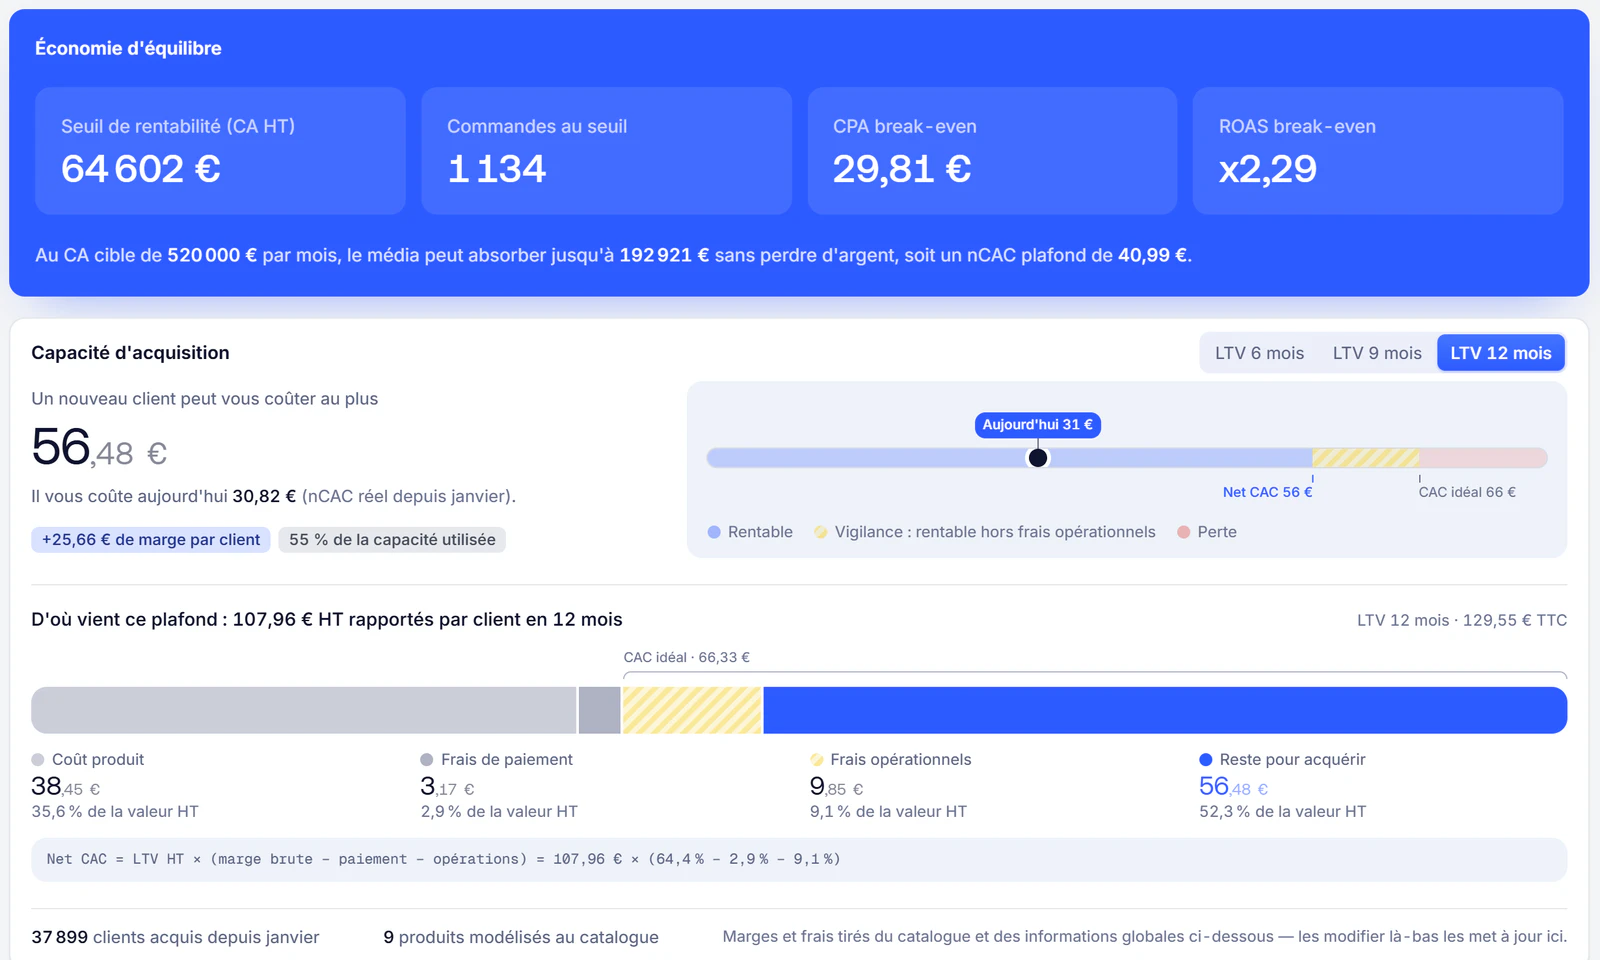The image size is (1600, 960).
Task: Open the ROAS break-even card
Action: [x=1378, y=151]
